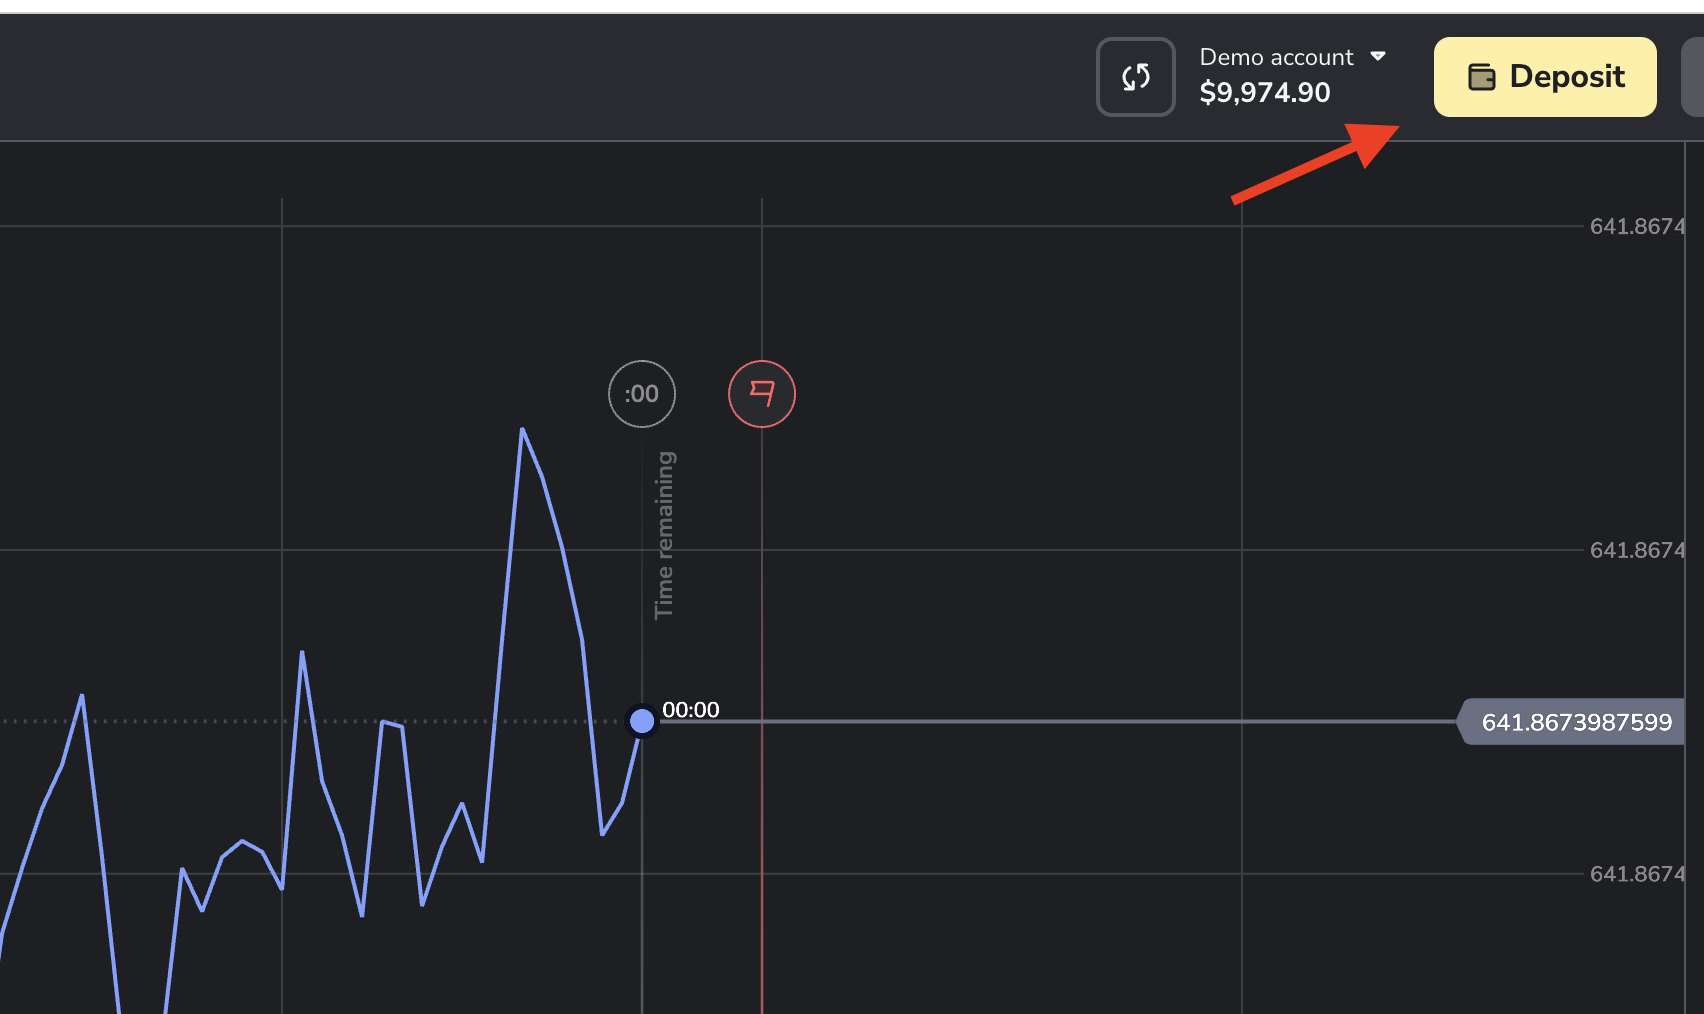Click the 641.8673987599 price tag
Viewport: 1704px width, 1014px height.
pyautogui.click(x=1572, y=722)
